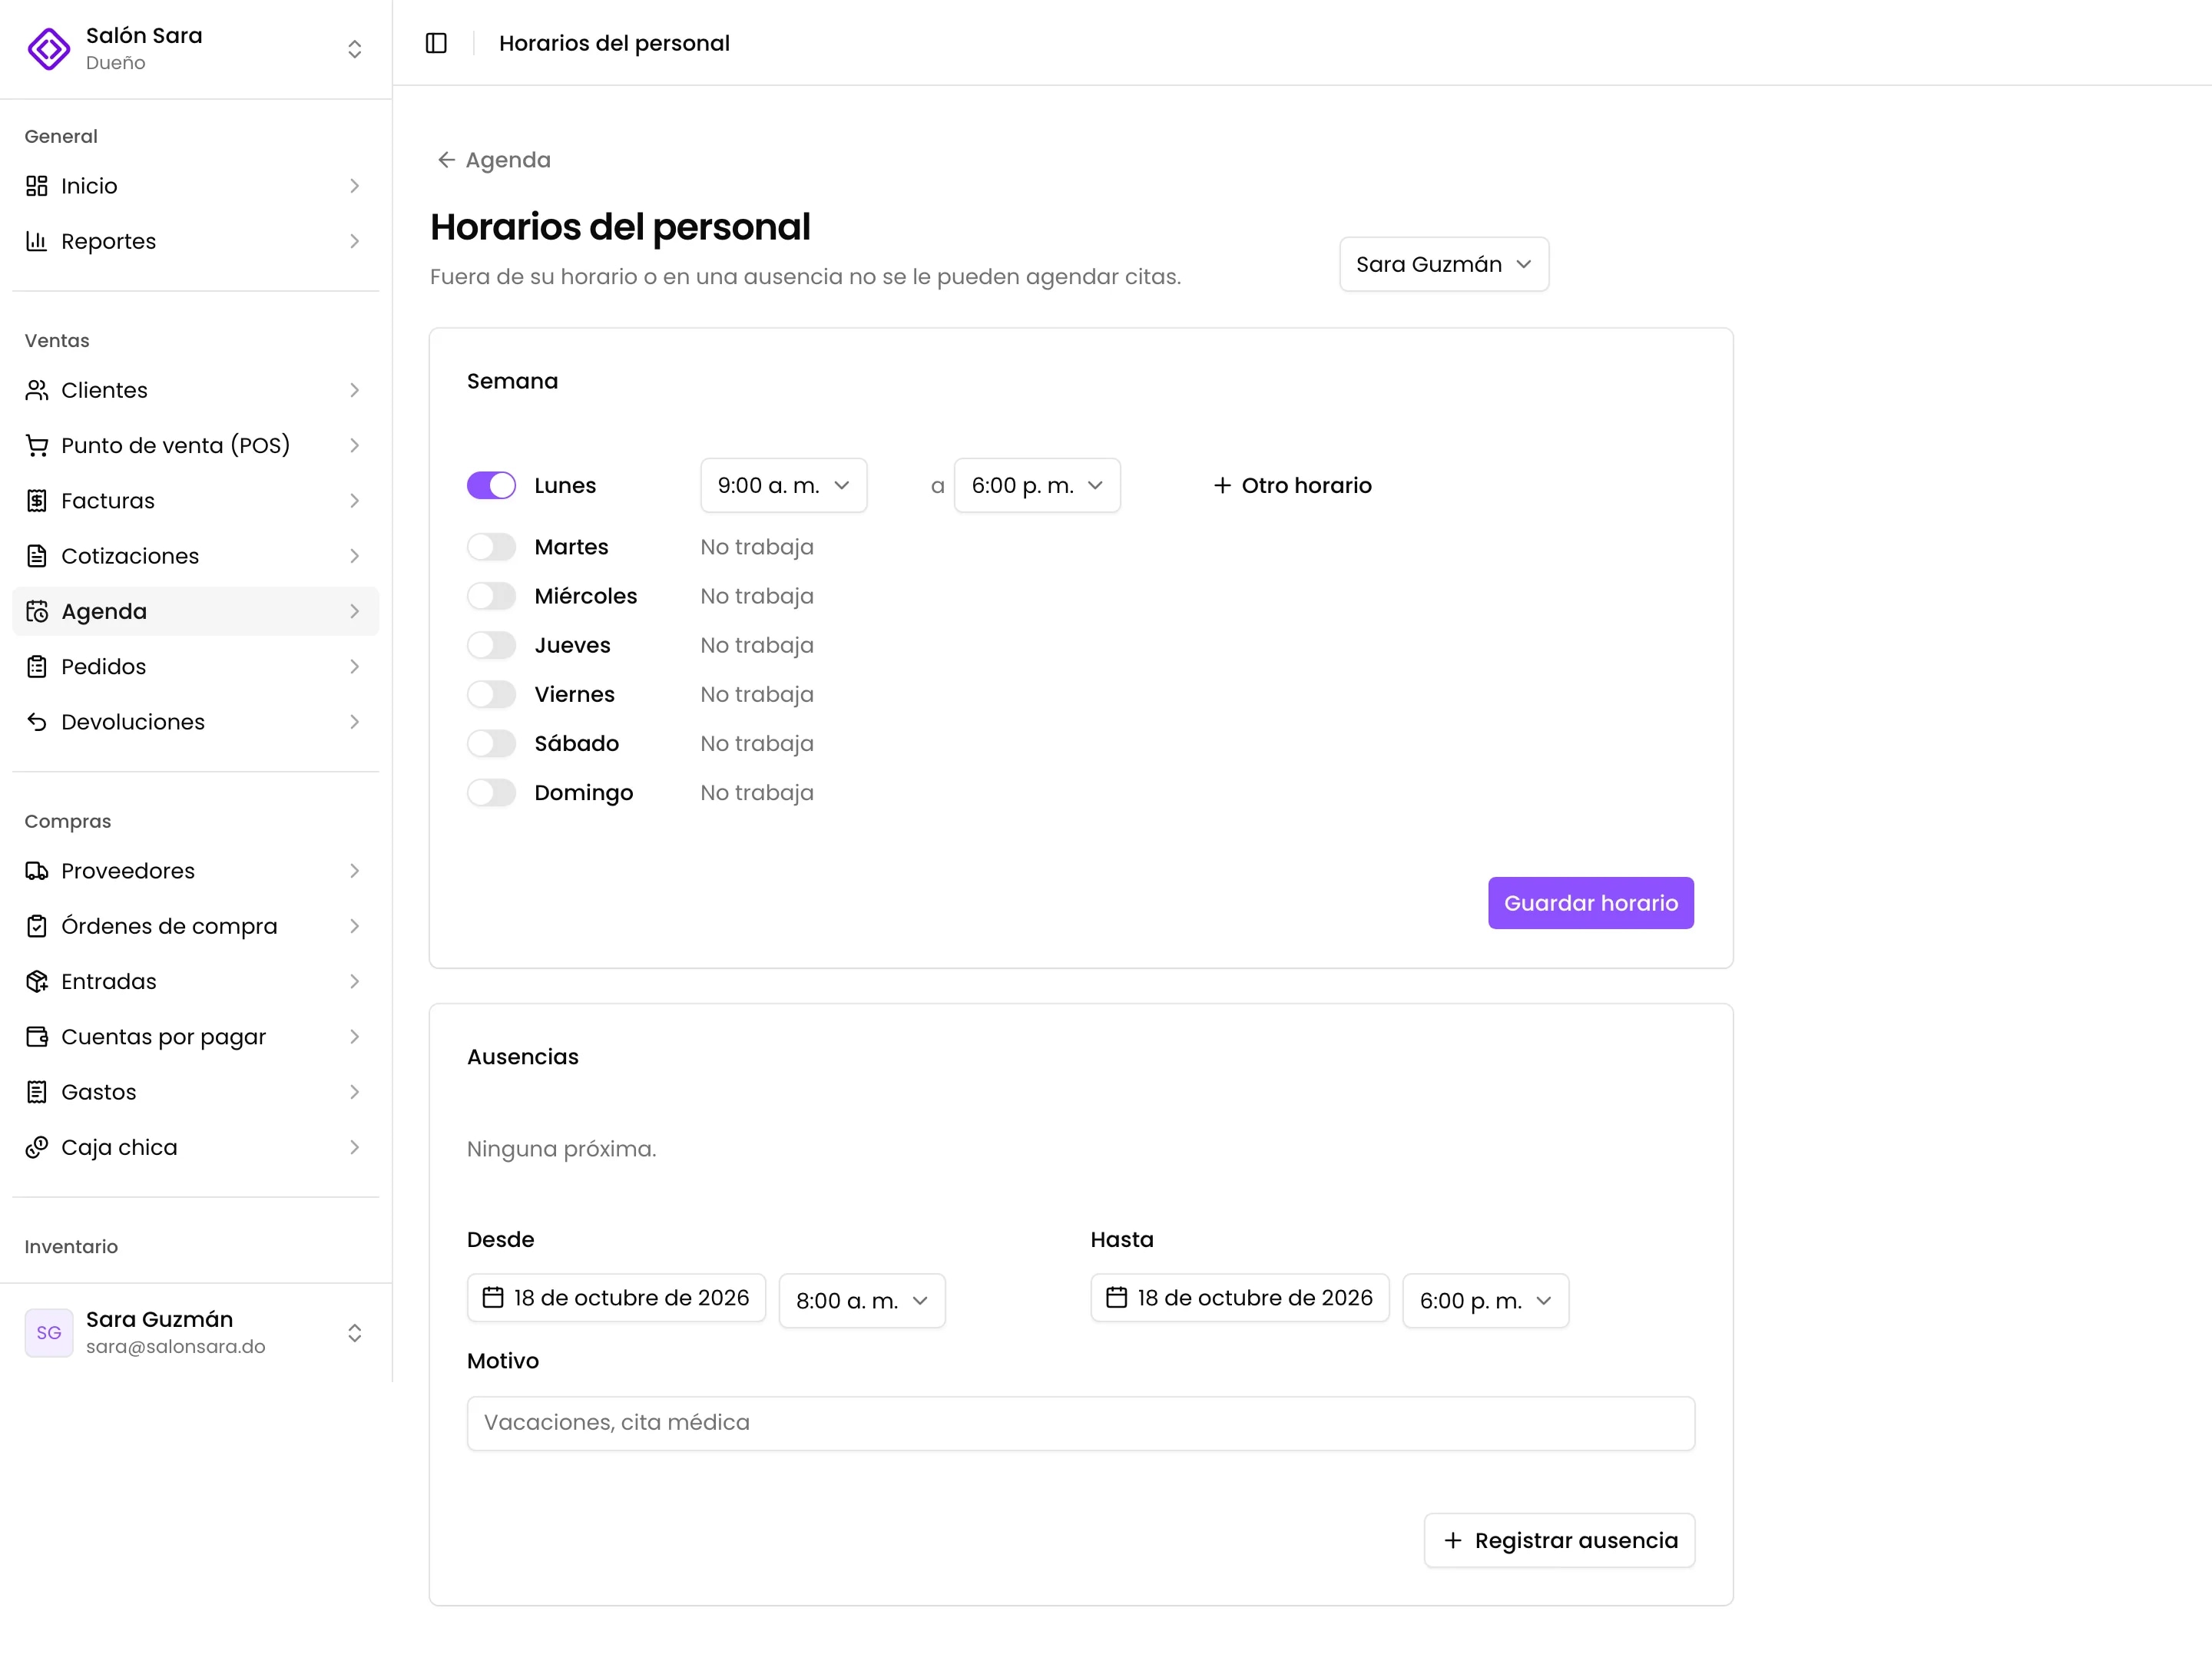Click the Facturas receipt icon

click(37, 501)
